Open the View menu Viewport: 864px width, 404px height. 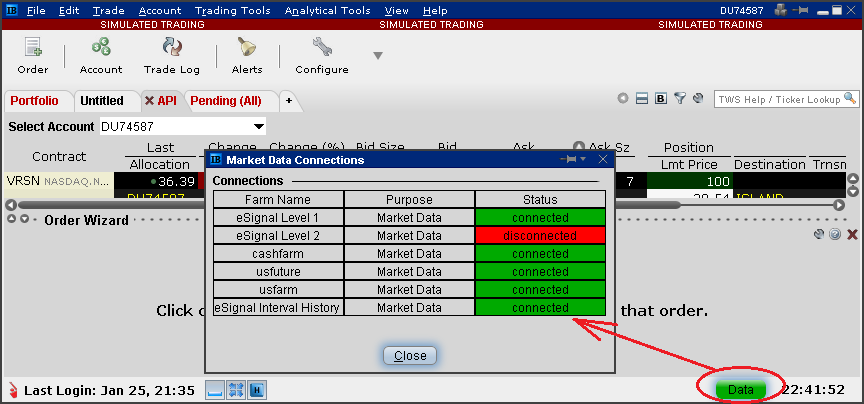point(397,10)
